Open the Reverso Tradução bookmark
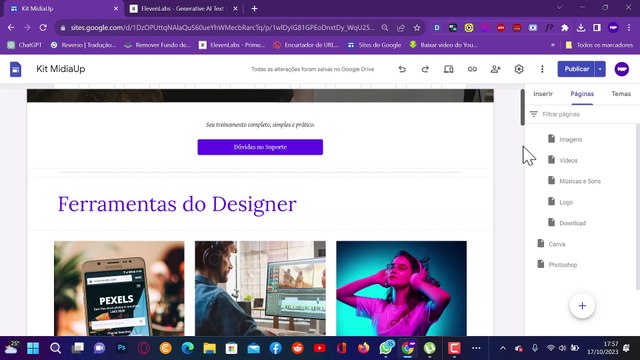640x360 pixels. click(84, 45)
